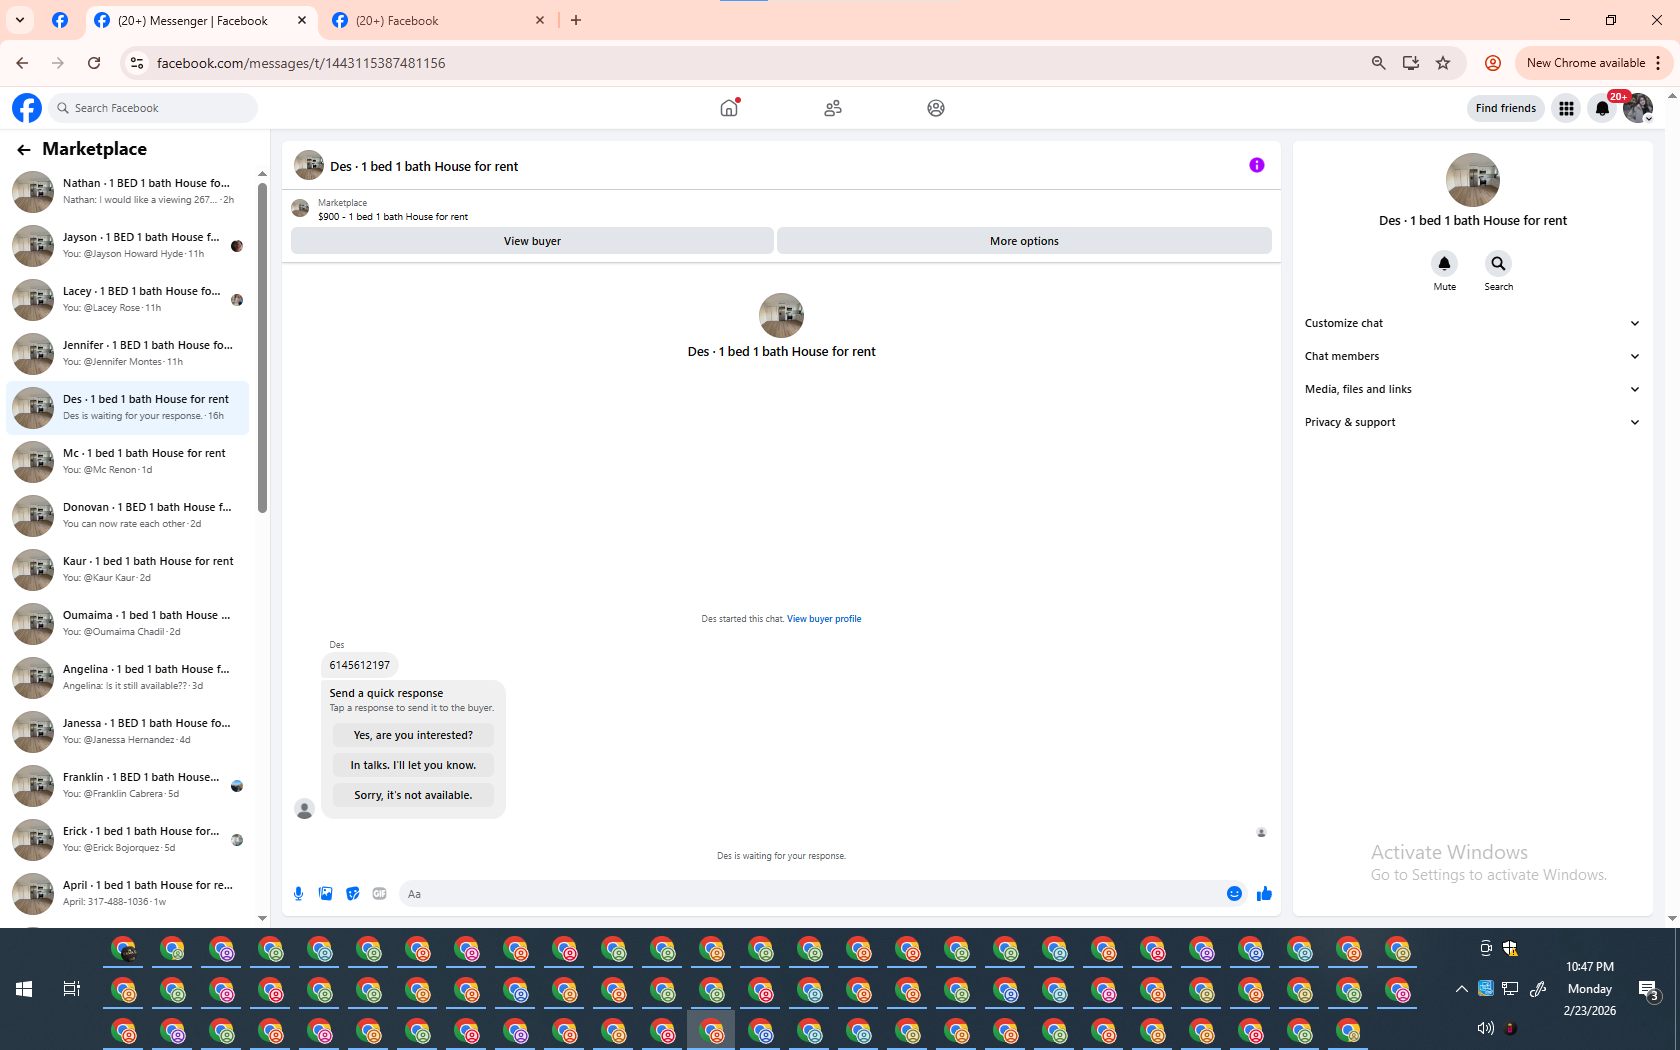
Task: Search in the conversation using magnifier icon
Action: coord(1498,264)
